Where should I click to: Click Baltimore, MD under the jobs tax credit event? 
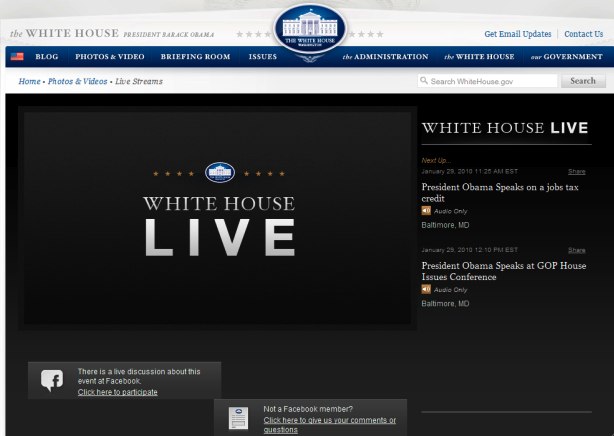point(445,225)
